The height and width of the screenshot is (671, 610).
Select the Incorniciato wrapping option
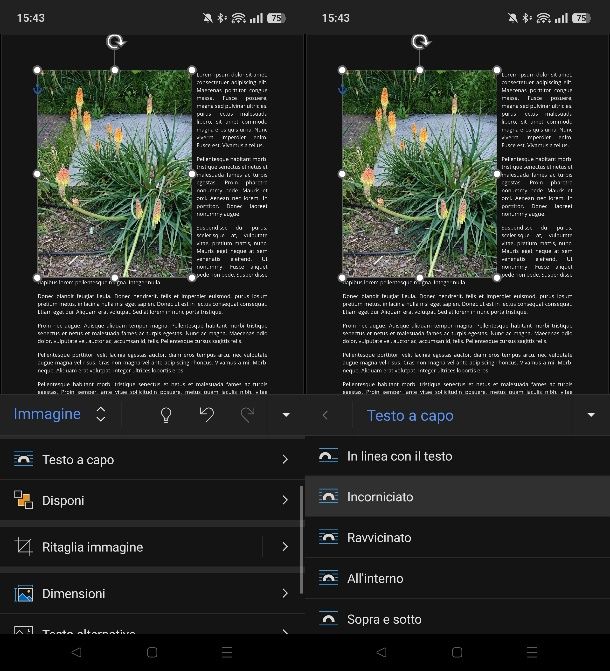click(380, 497)
